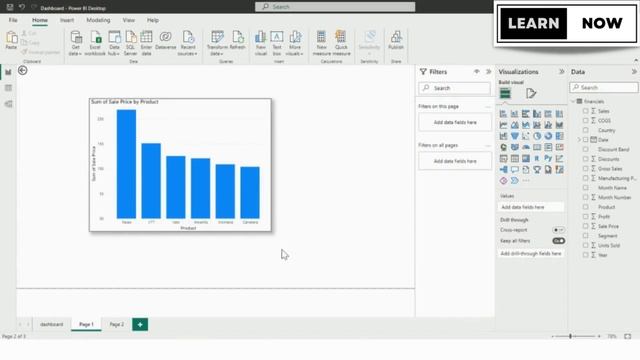Select the Pie chart visualization icon
The image size is (640, 360).
click(537, 136)
